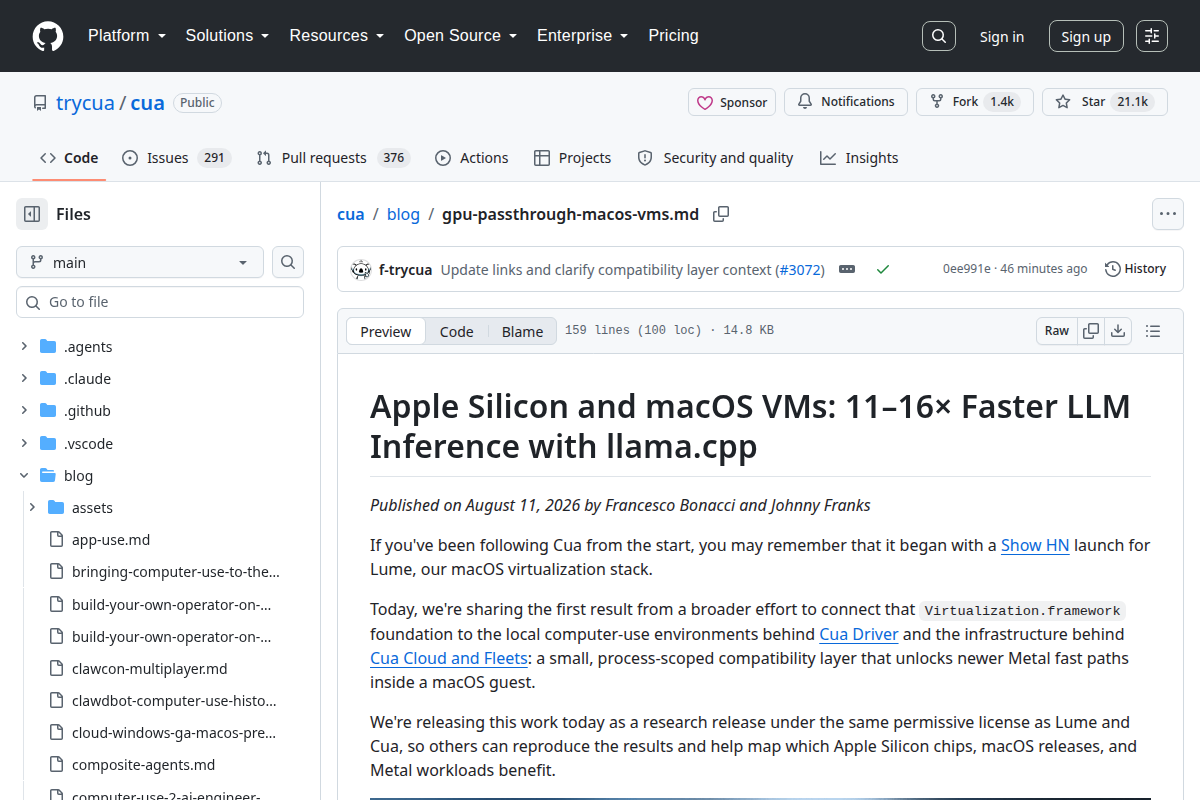
Task: View the Raw file
Action: coord(1057,331)
